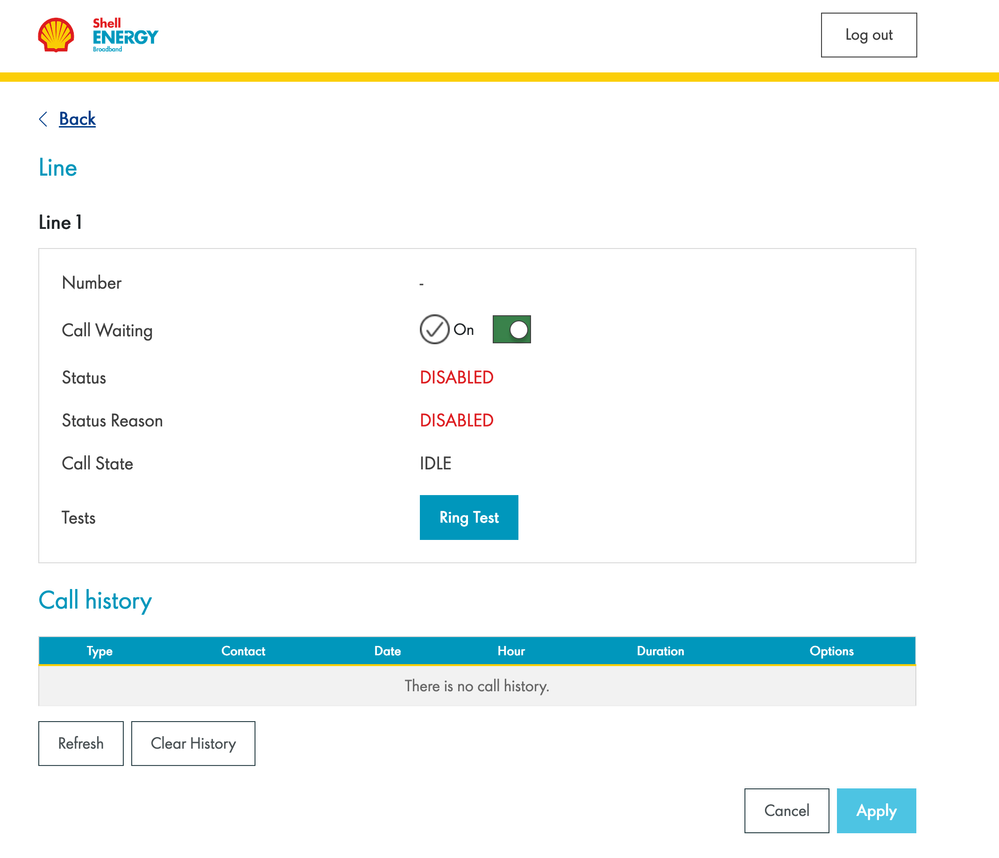Click the Hour column header
This screenshot has width=999, height=858.
(511, 651)
